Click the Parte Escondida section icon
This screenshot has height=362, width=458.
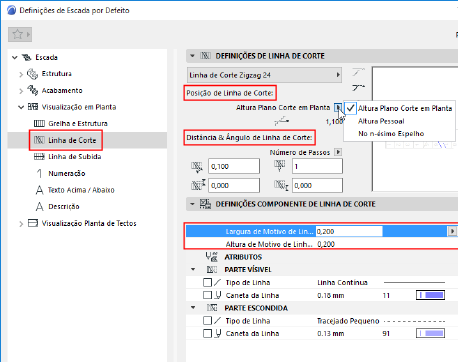[212, 308]
